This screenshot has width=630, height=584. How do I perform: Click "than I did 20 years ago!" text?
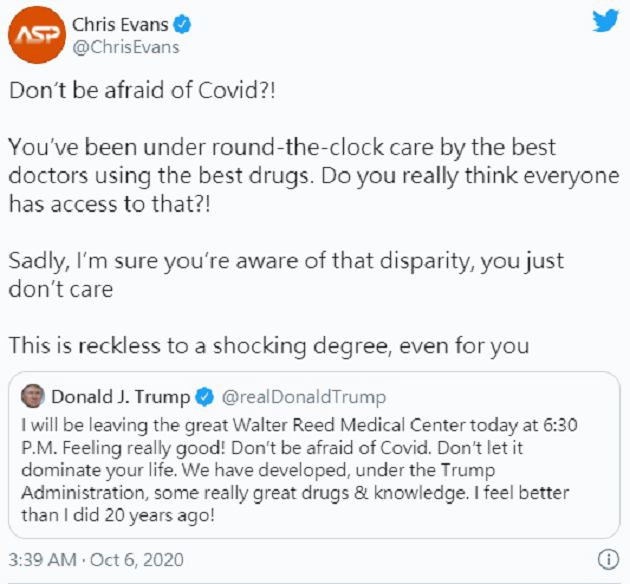[x=118, y=515]
